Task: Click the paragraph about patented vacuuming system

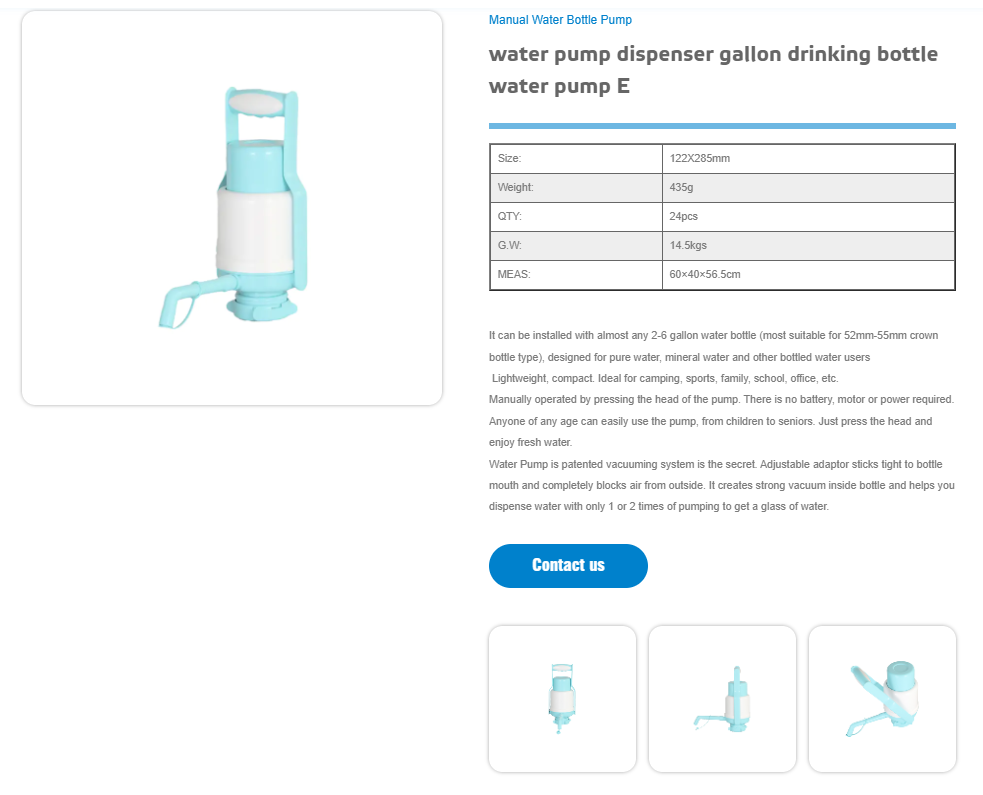Action: [722, 485]
